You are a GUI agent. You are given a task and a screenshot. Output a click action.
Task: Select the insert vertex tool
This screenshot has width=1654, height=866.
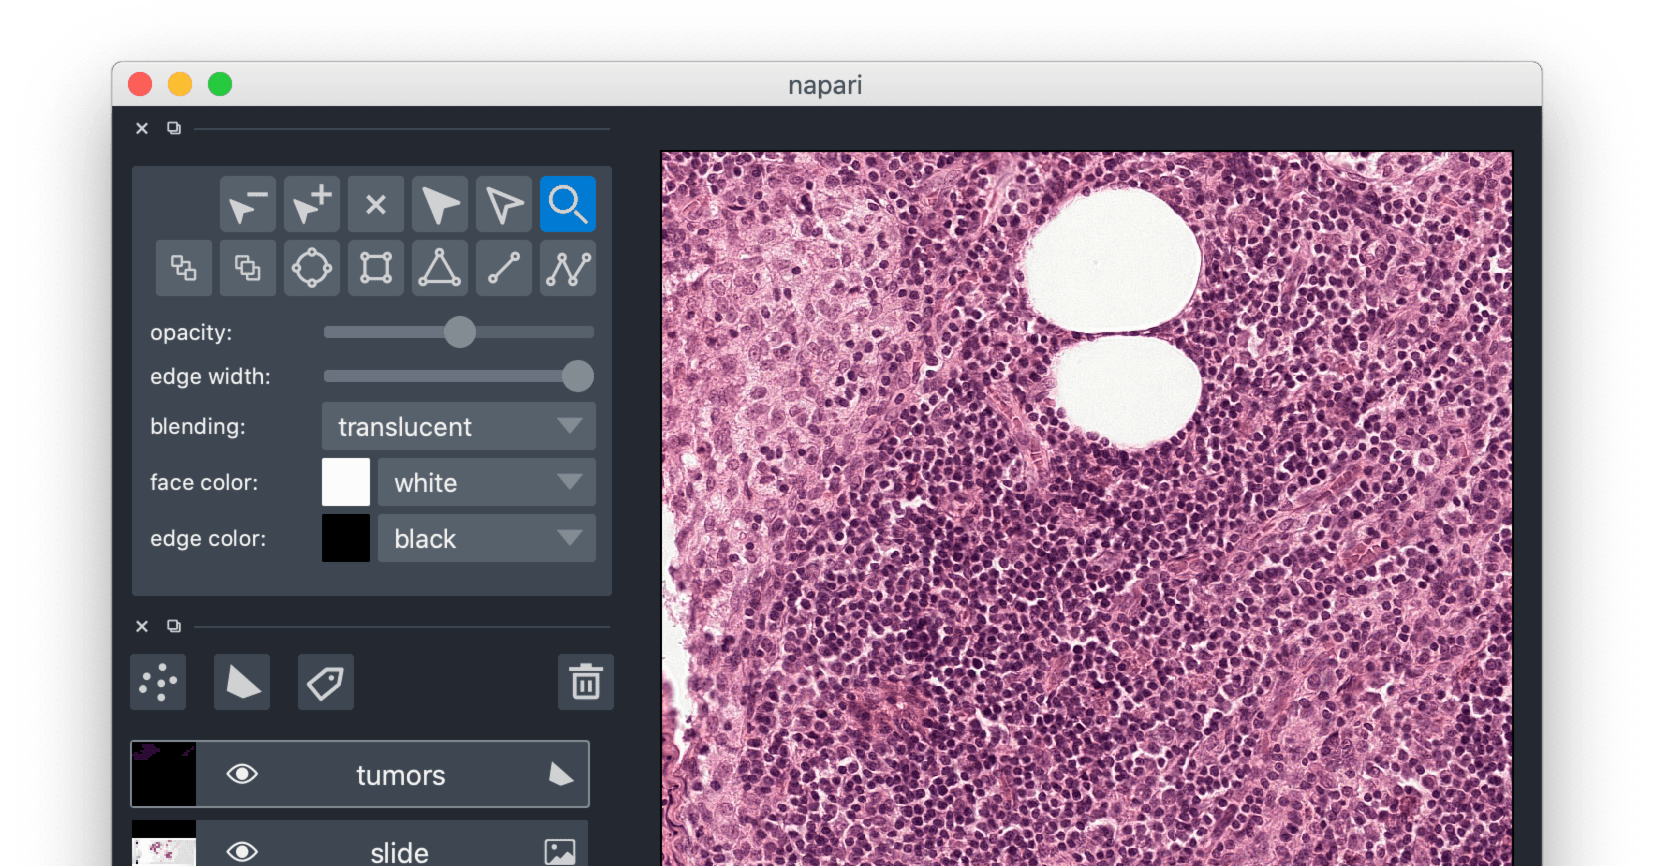point(311,205)
